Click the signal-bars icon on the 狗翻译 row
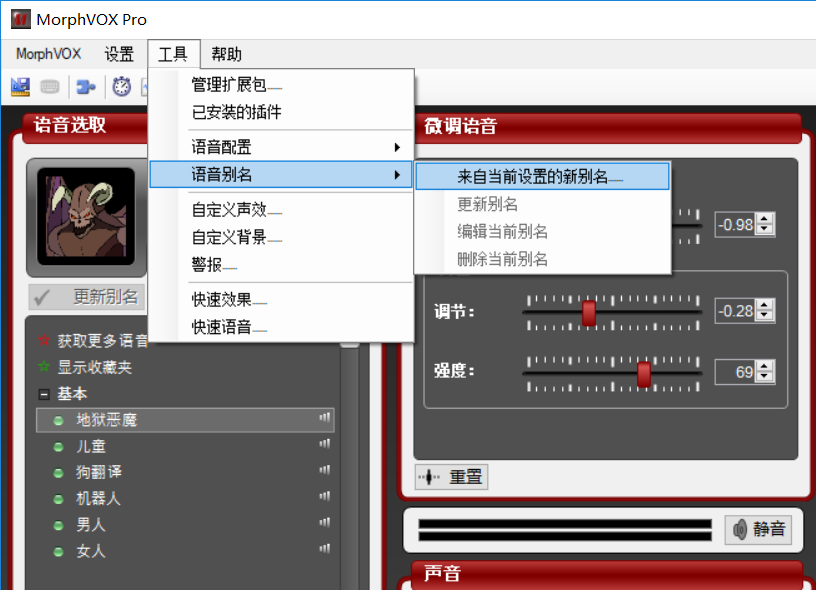Screen dimensions: 816x590 point(325,470)
